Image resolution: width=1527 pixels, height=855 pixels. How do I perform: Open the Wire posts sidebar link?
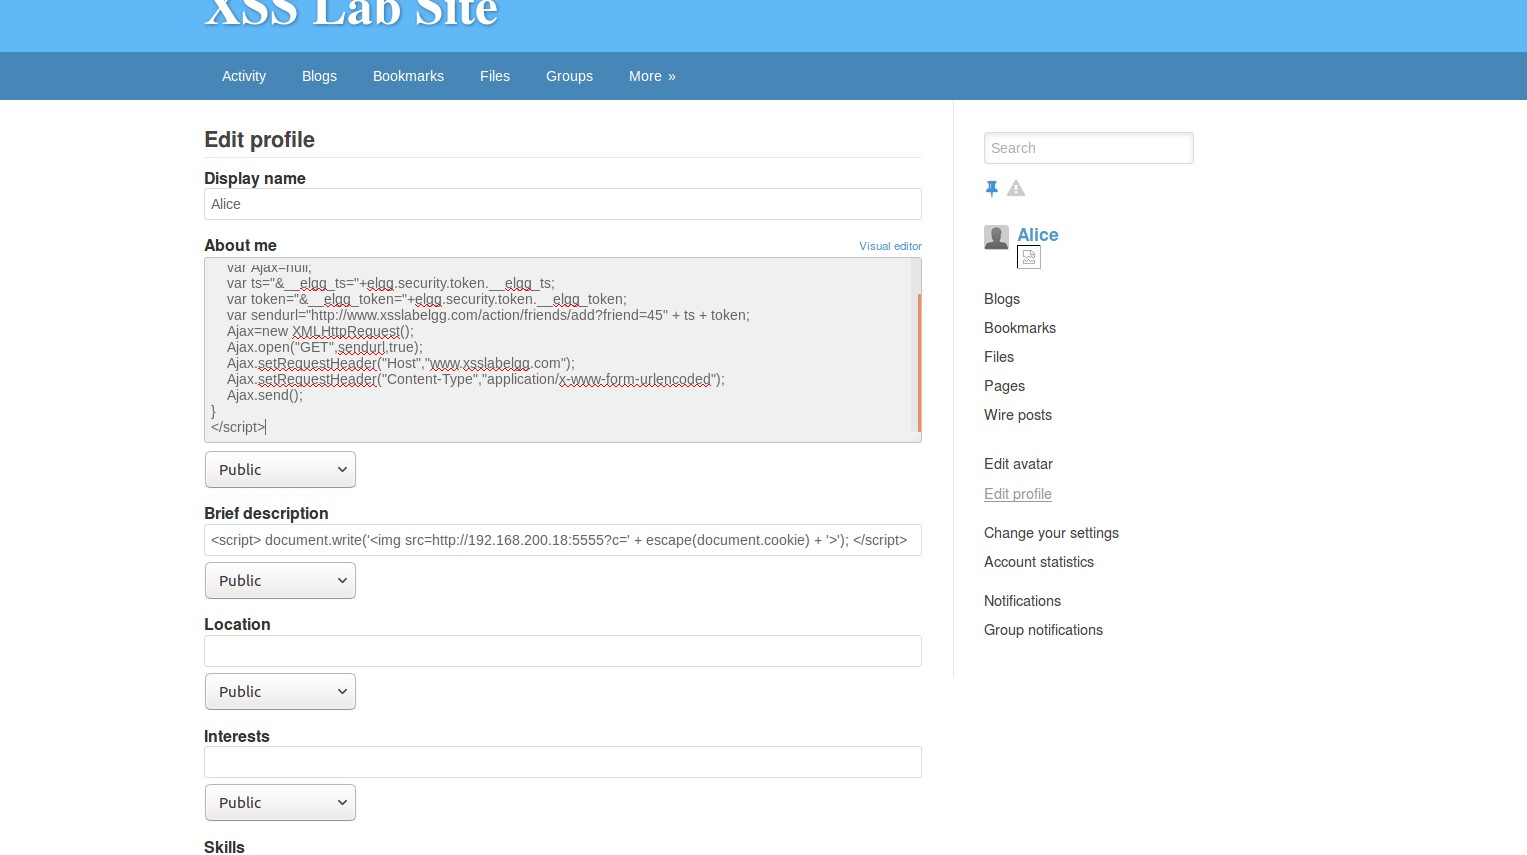[1018, 415]
